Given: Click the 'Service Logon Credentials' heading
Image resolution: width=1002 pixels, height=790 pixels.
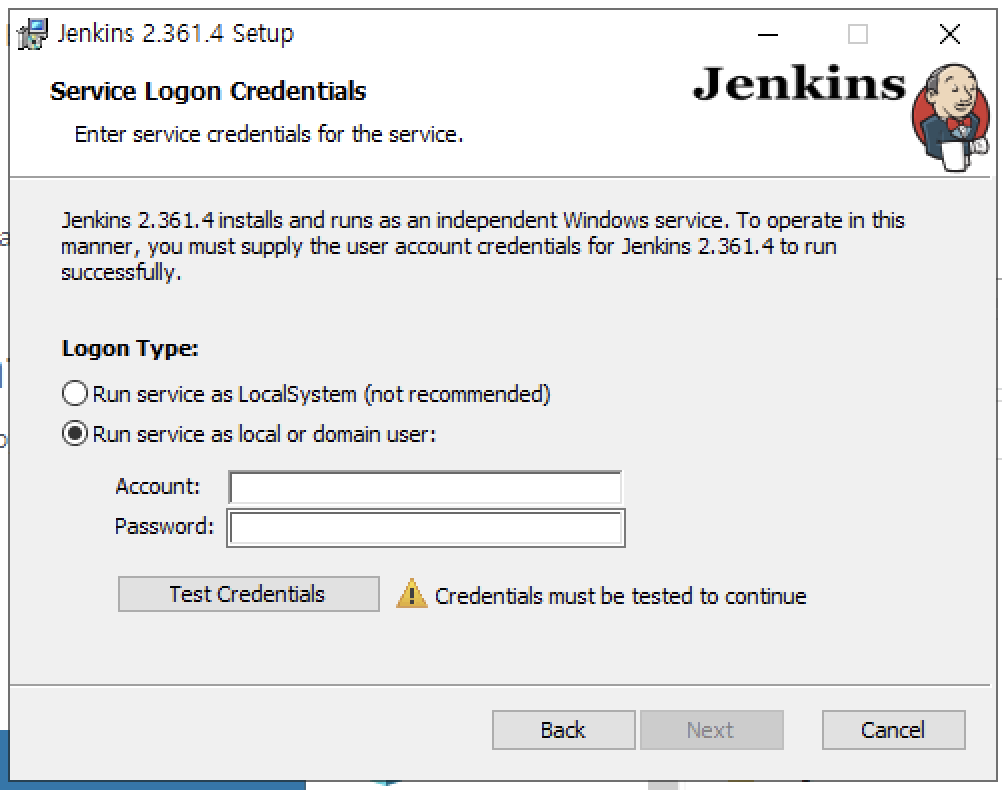Looking at the screenshot, I should pyautogui.click(x=208, y=91).
